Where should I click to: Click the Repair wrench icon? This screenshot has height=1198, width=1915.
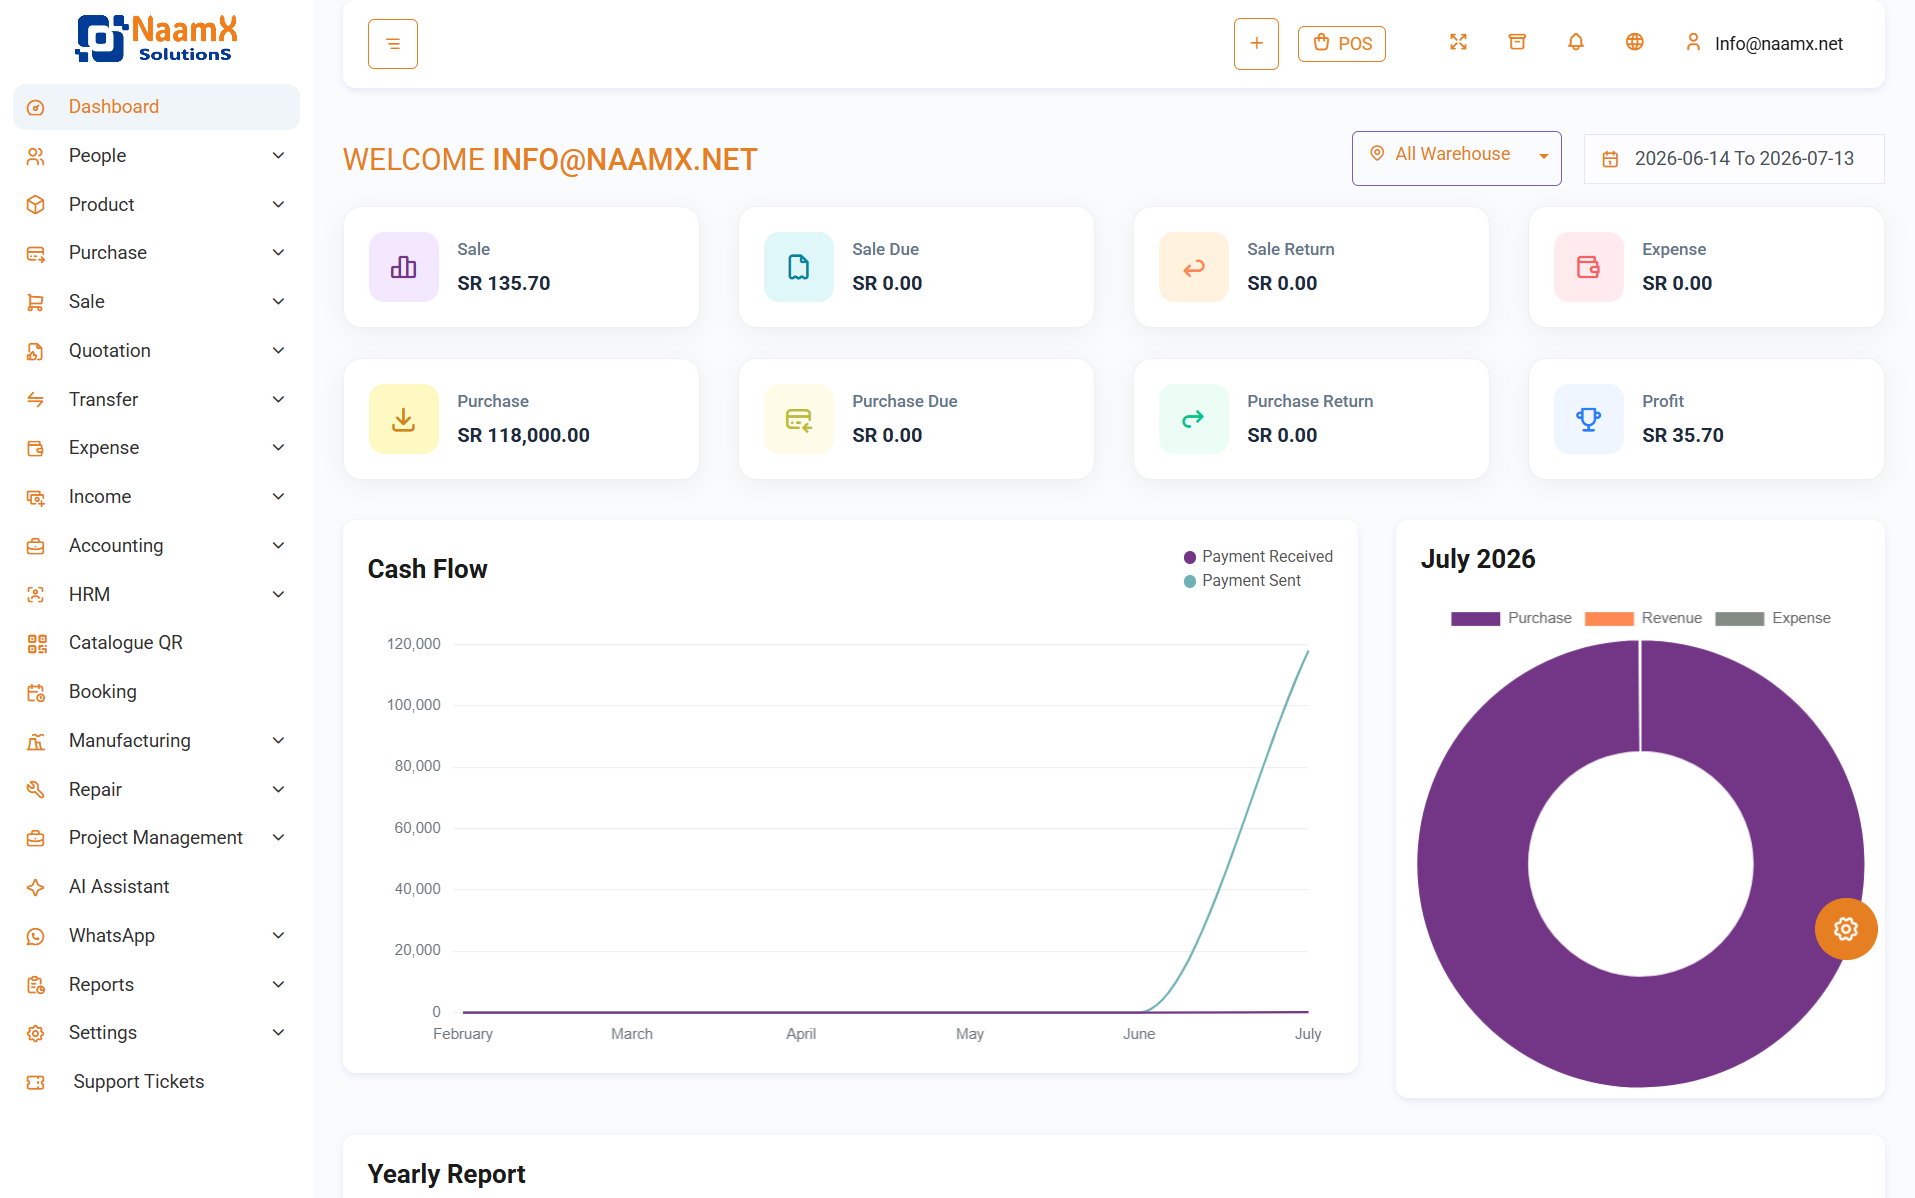36,790
